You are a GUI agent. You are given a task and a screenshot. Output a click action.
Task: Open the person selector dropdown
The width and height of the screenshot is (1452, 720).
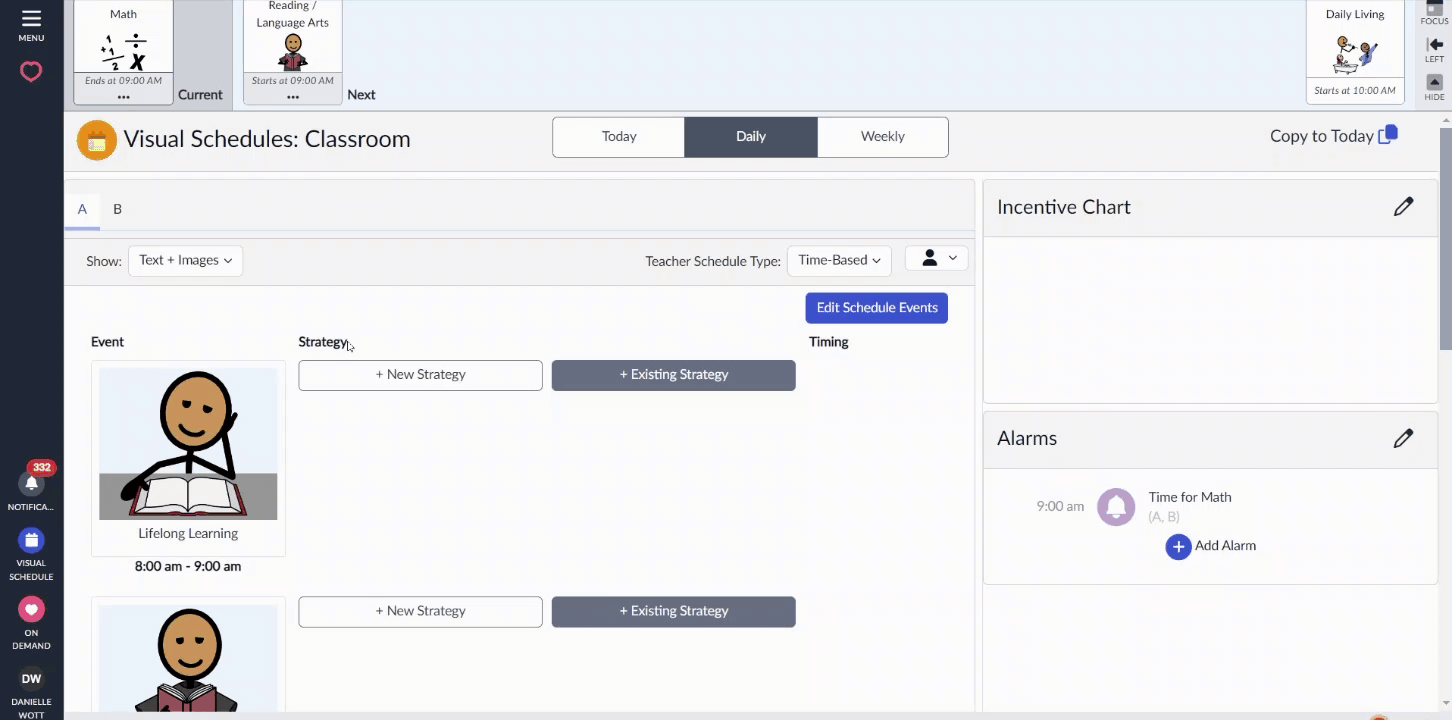click(937, 258)
